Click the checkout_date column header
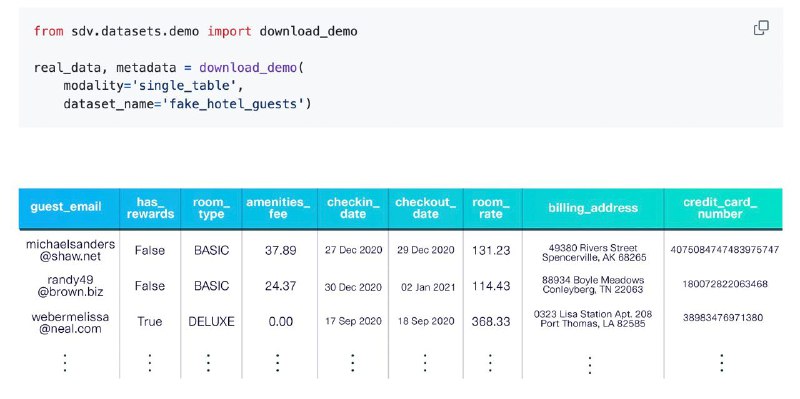 426,208
